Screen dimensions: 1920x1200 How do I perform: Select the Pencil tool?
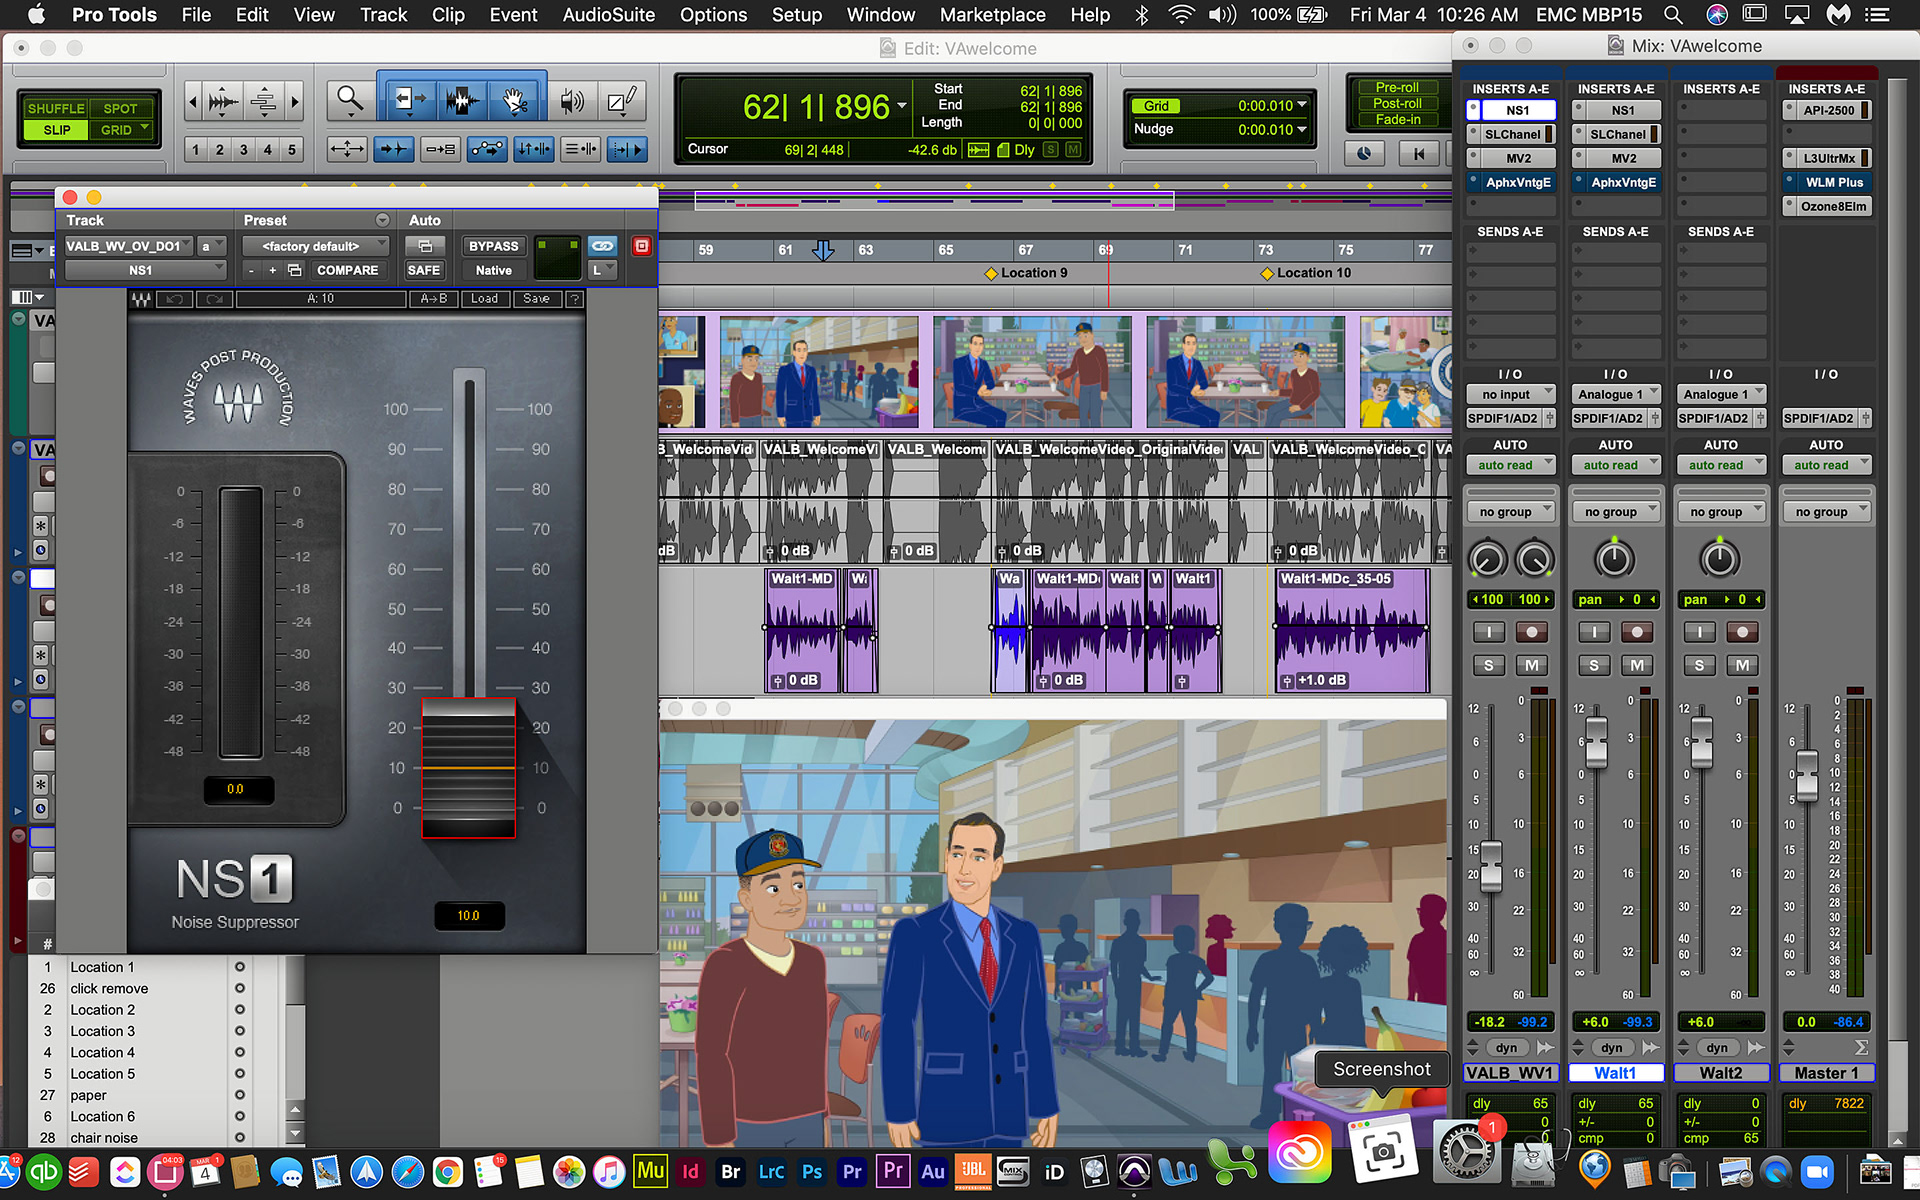(x=622, y=100)
